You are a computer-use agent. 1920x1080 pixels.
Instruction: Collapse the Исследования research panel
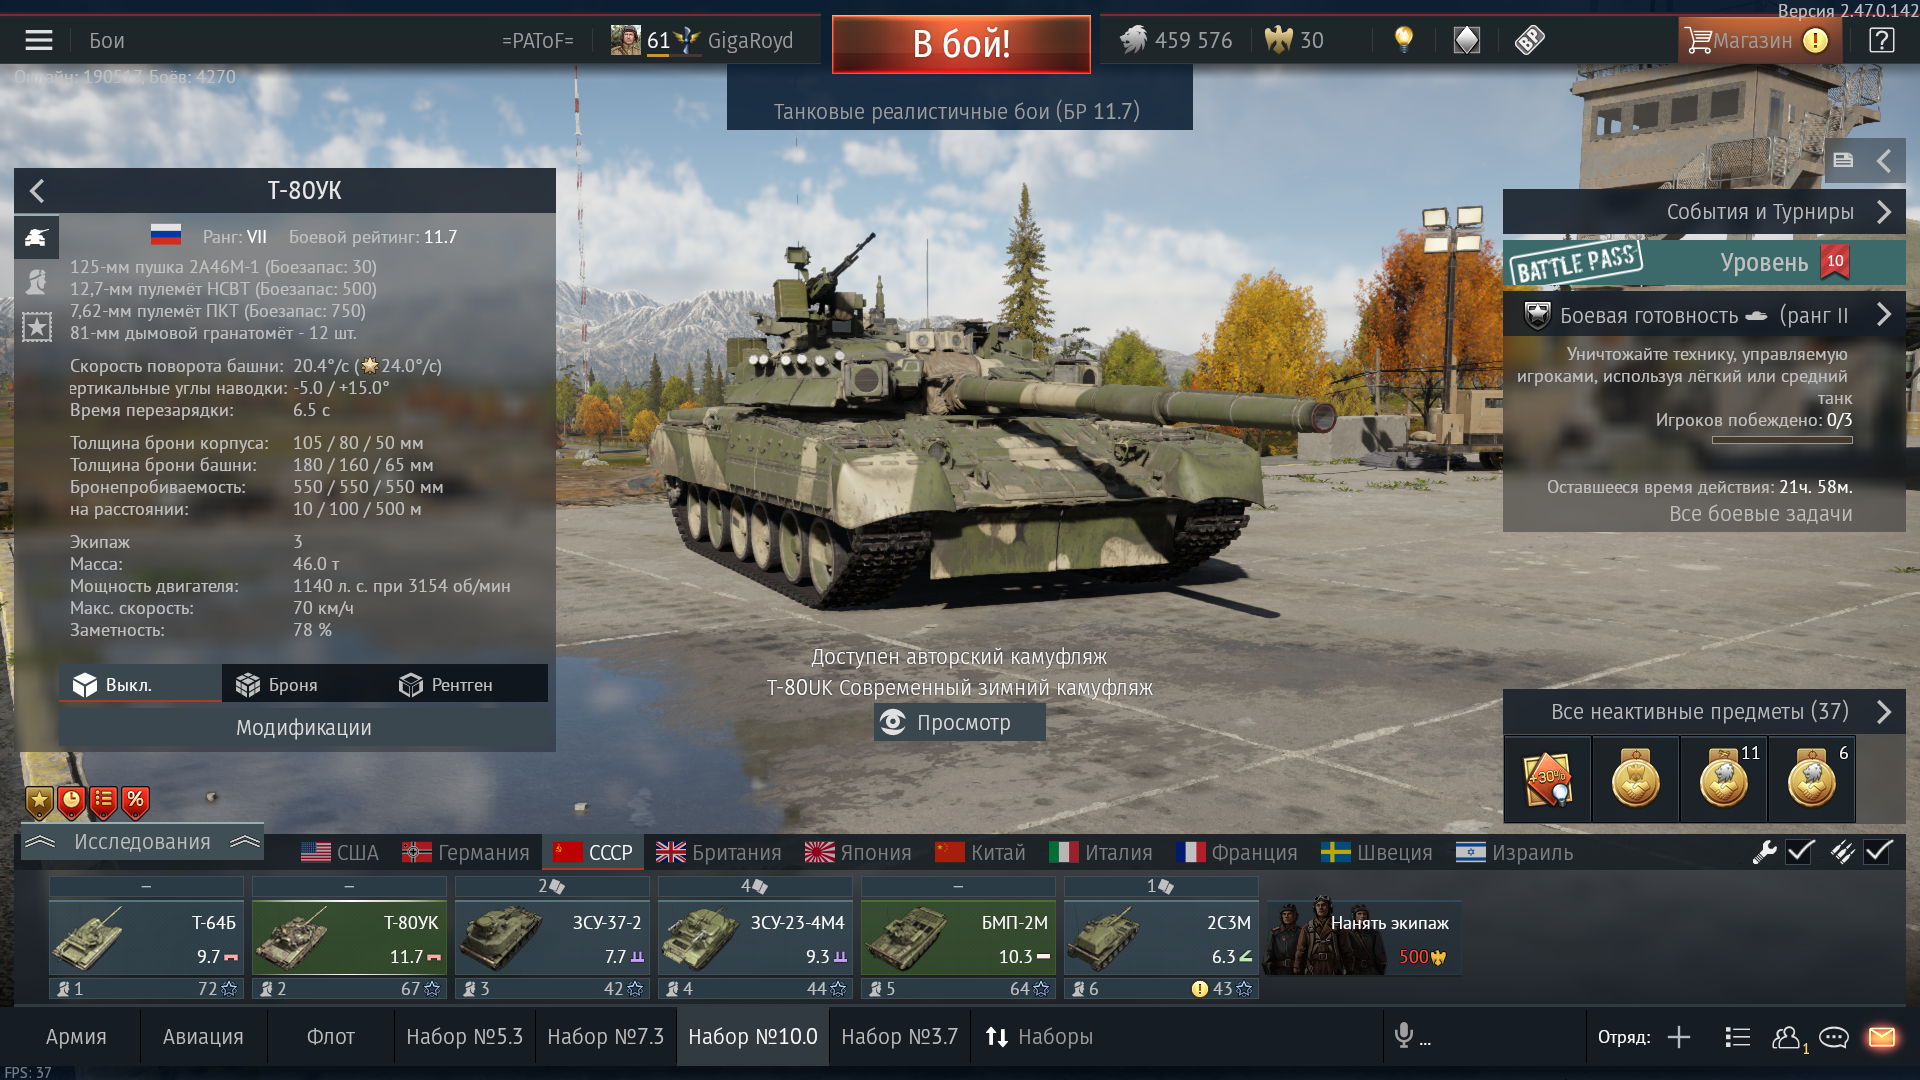[x=142, y=842]
